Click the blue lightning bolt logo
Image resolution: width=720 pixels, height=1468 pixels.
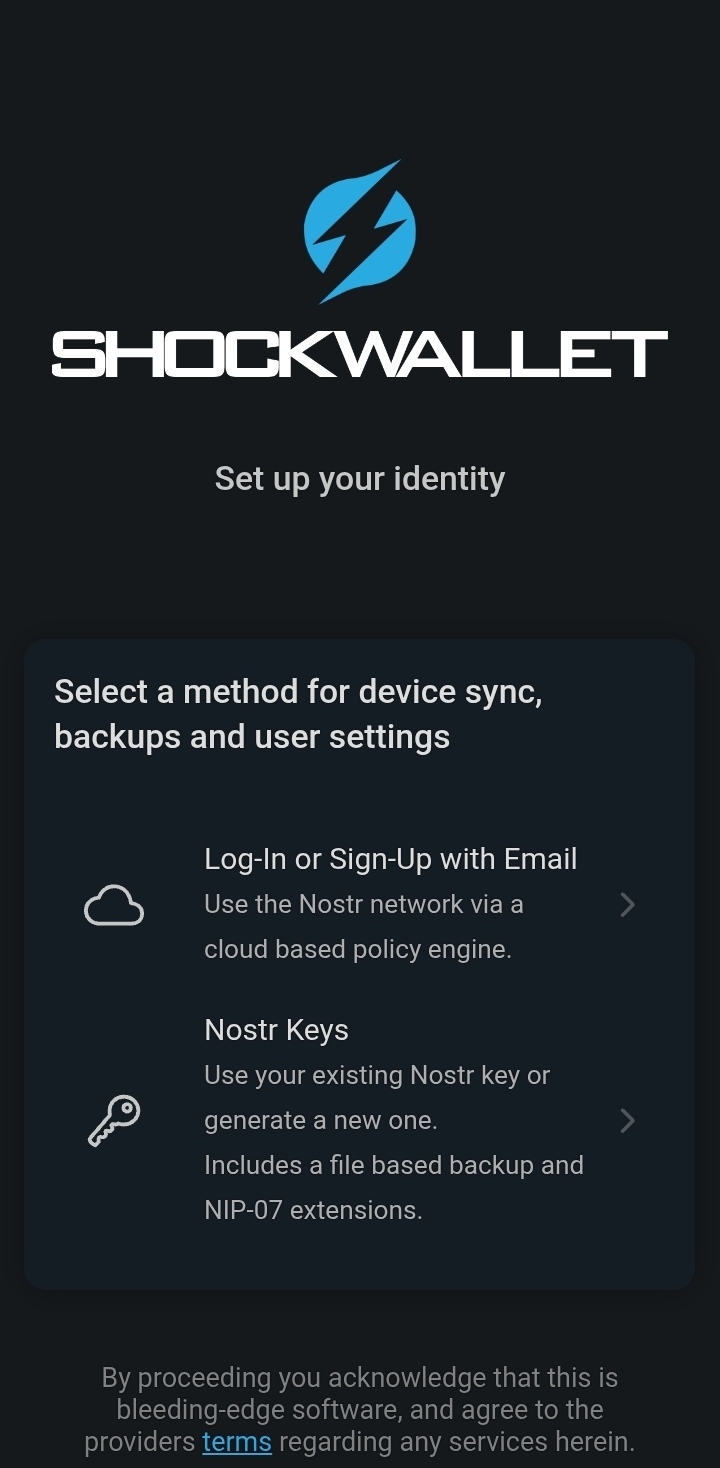360,232
